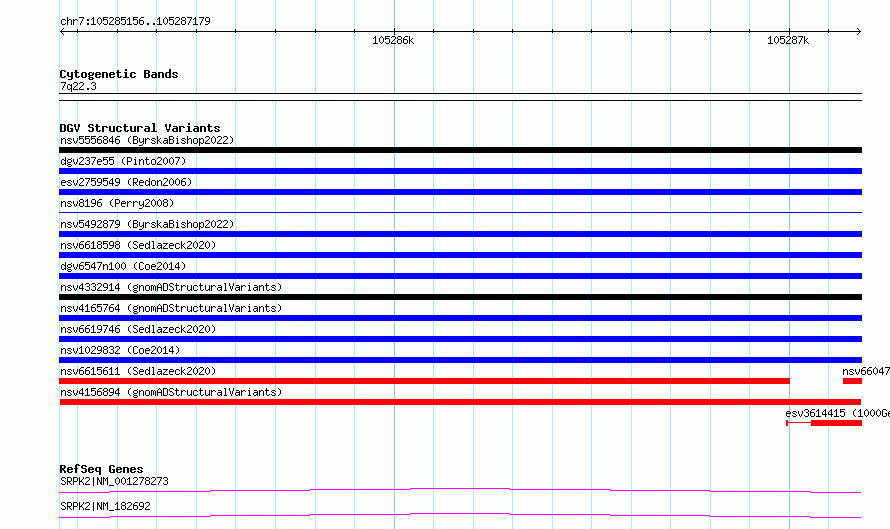Click the DGV Structural Variants track title
The width and height of the screenshot is (890, 529).
pos(140,128)
